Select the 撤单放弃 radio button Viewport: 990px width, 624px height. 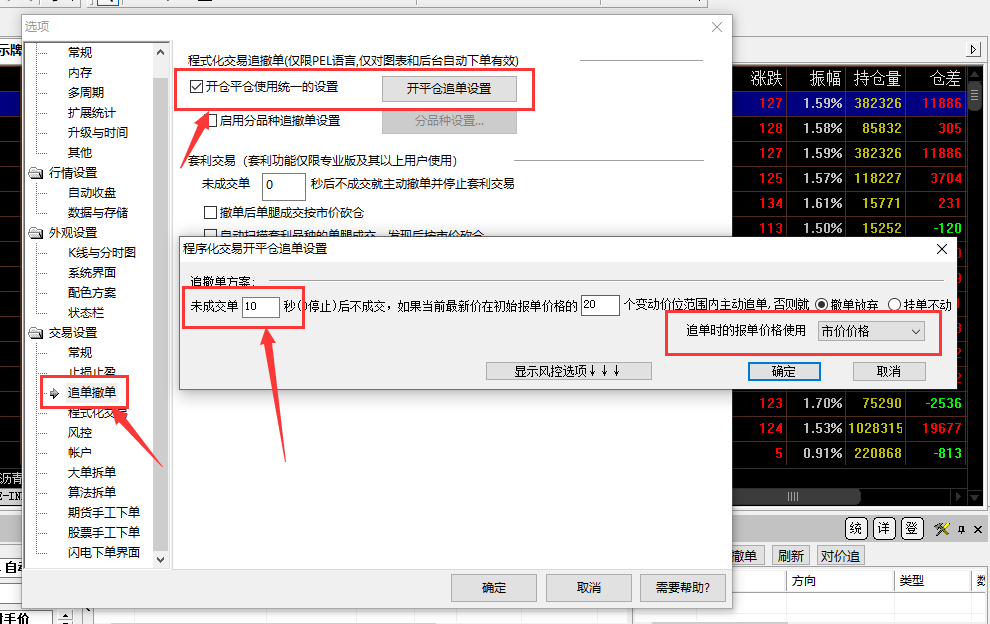(x=821, y=305)
